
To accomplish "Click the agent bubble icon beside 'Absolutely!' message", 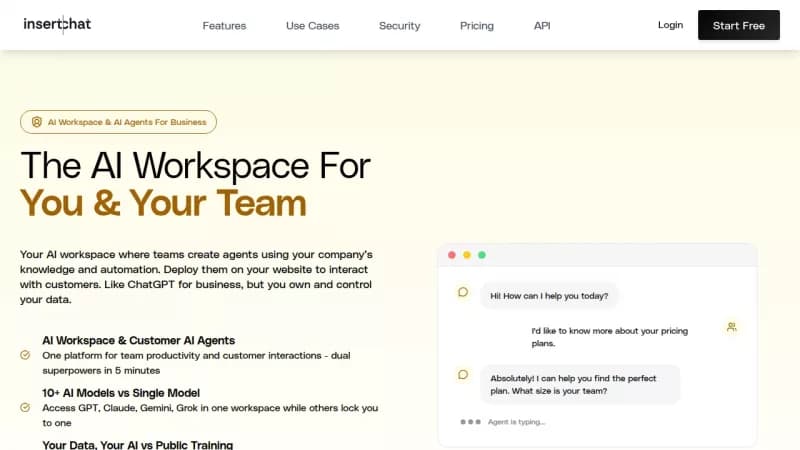I will pyautogui.click(x=463, y=374).
